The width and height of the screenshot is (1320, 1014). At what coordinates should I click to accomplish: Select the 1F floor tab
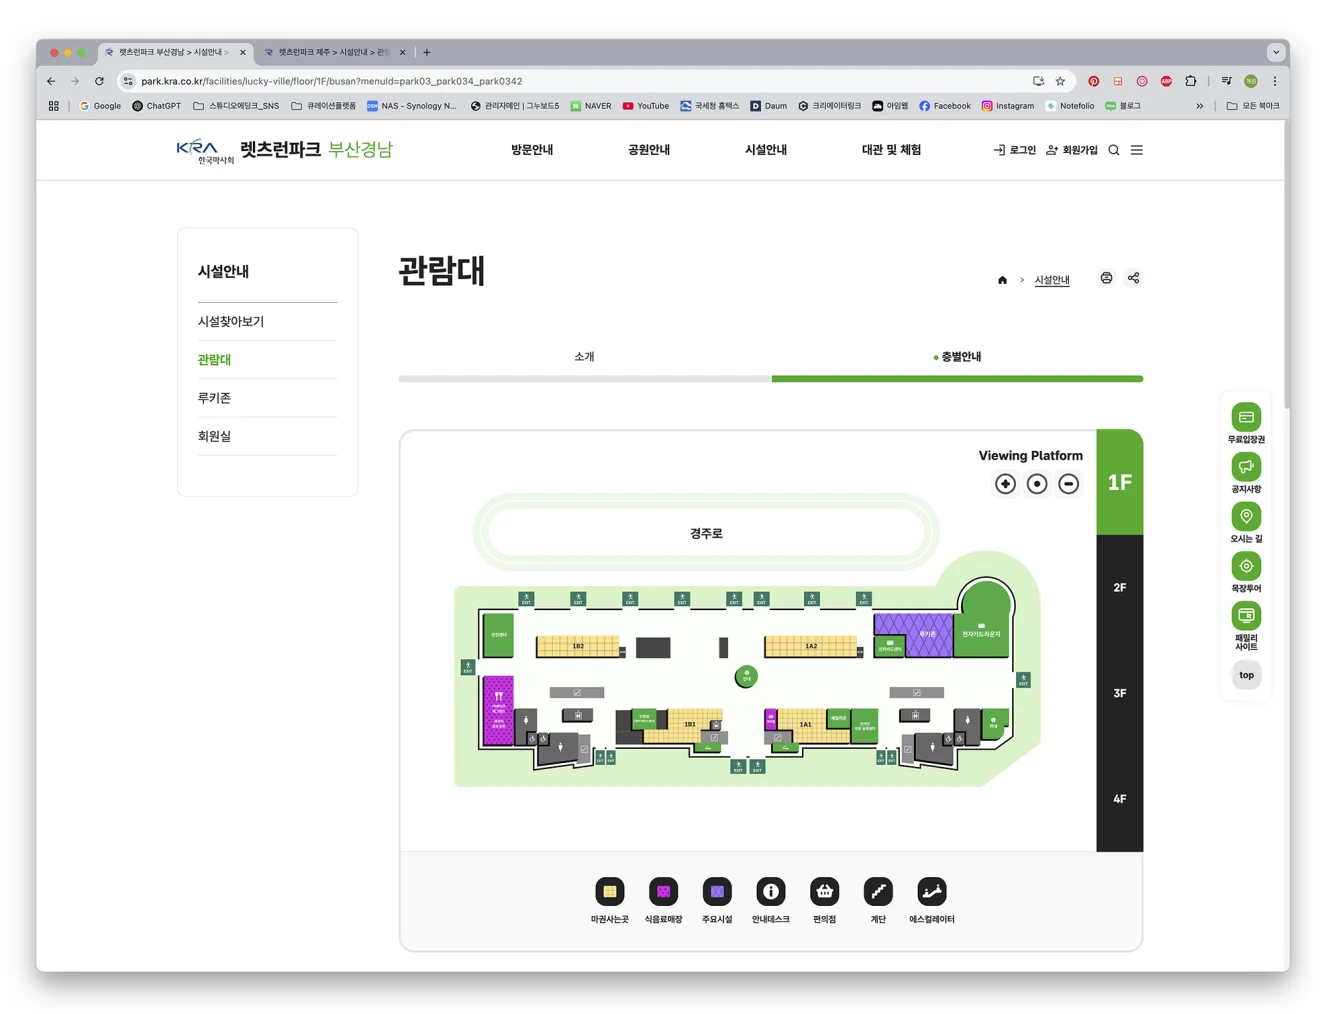coord(1120,483)
